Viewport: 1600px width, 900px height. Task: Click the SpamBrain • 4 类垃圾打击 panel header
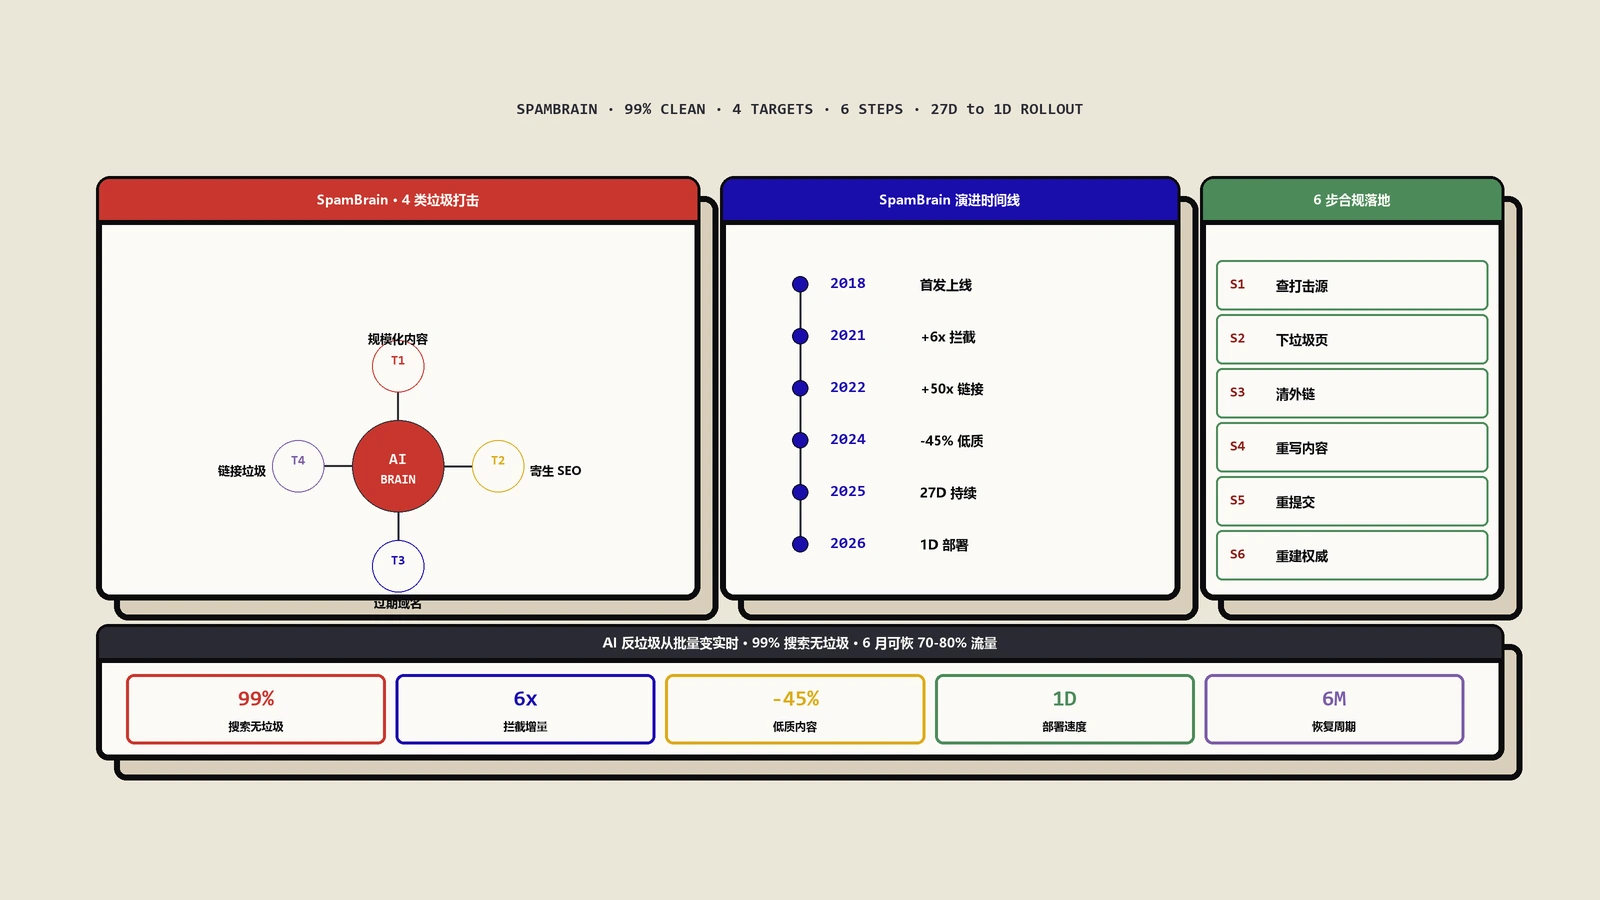pos(398,200)
